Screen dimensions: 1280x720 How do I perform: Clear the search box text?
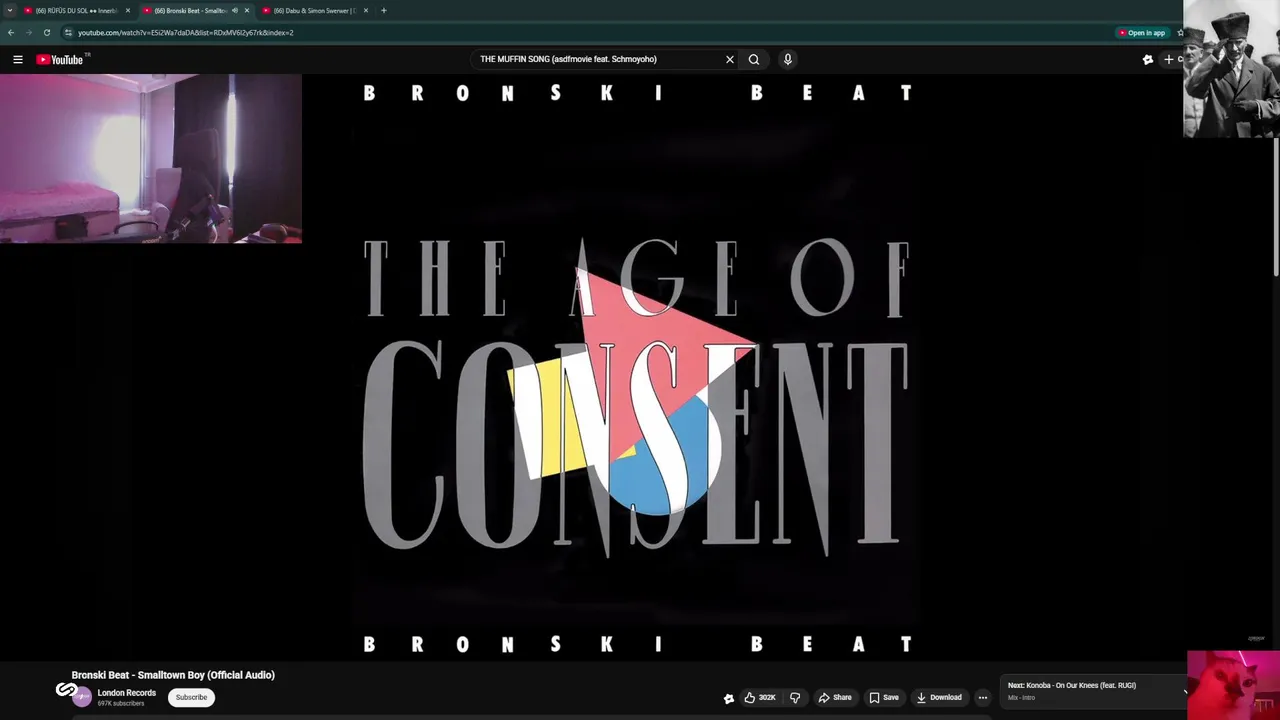[730, 60]
